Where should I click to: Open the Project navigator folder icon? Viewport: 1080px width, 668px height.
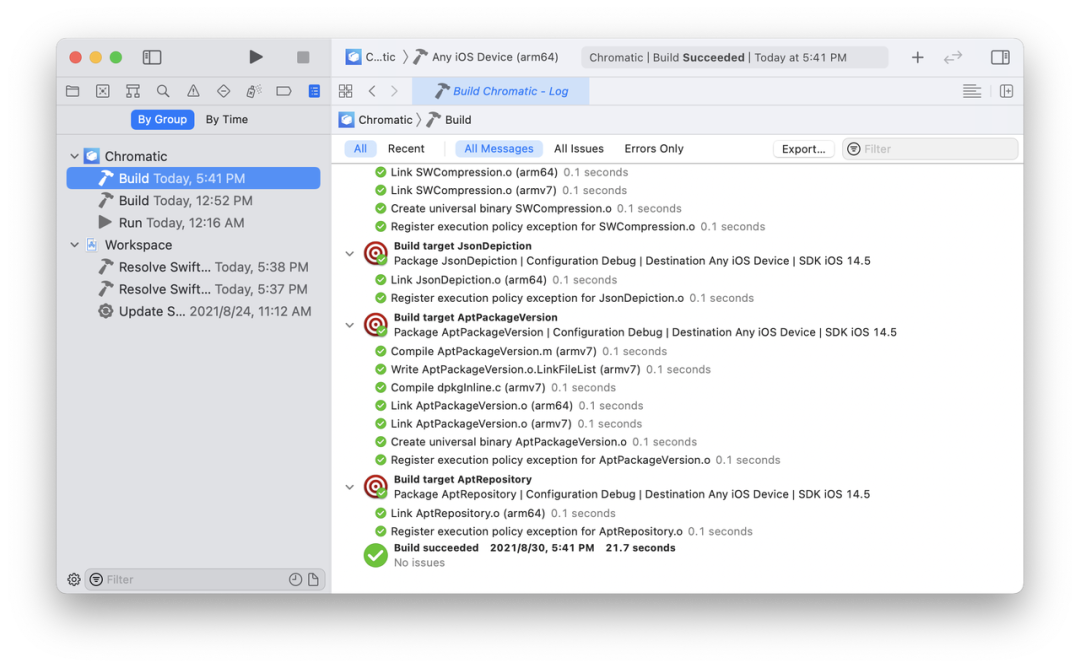tap(72, 91)
